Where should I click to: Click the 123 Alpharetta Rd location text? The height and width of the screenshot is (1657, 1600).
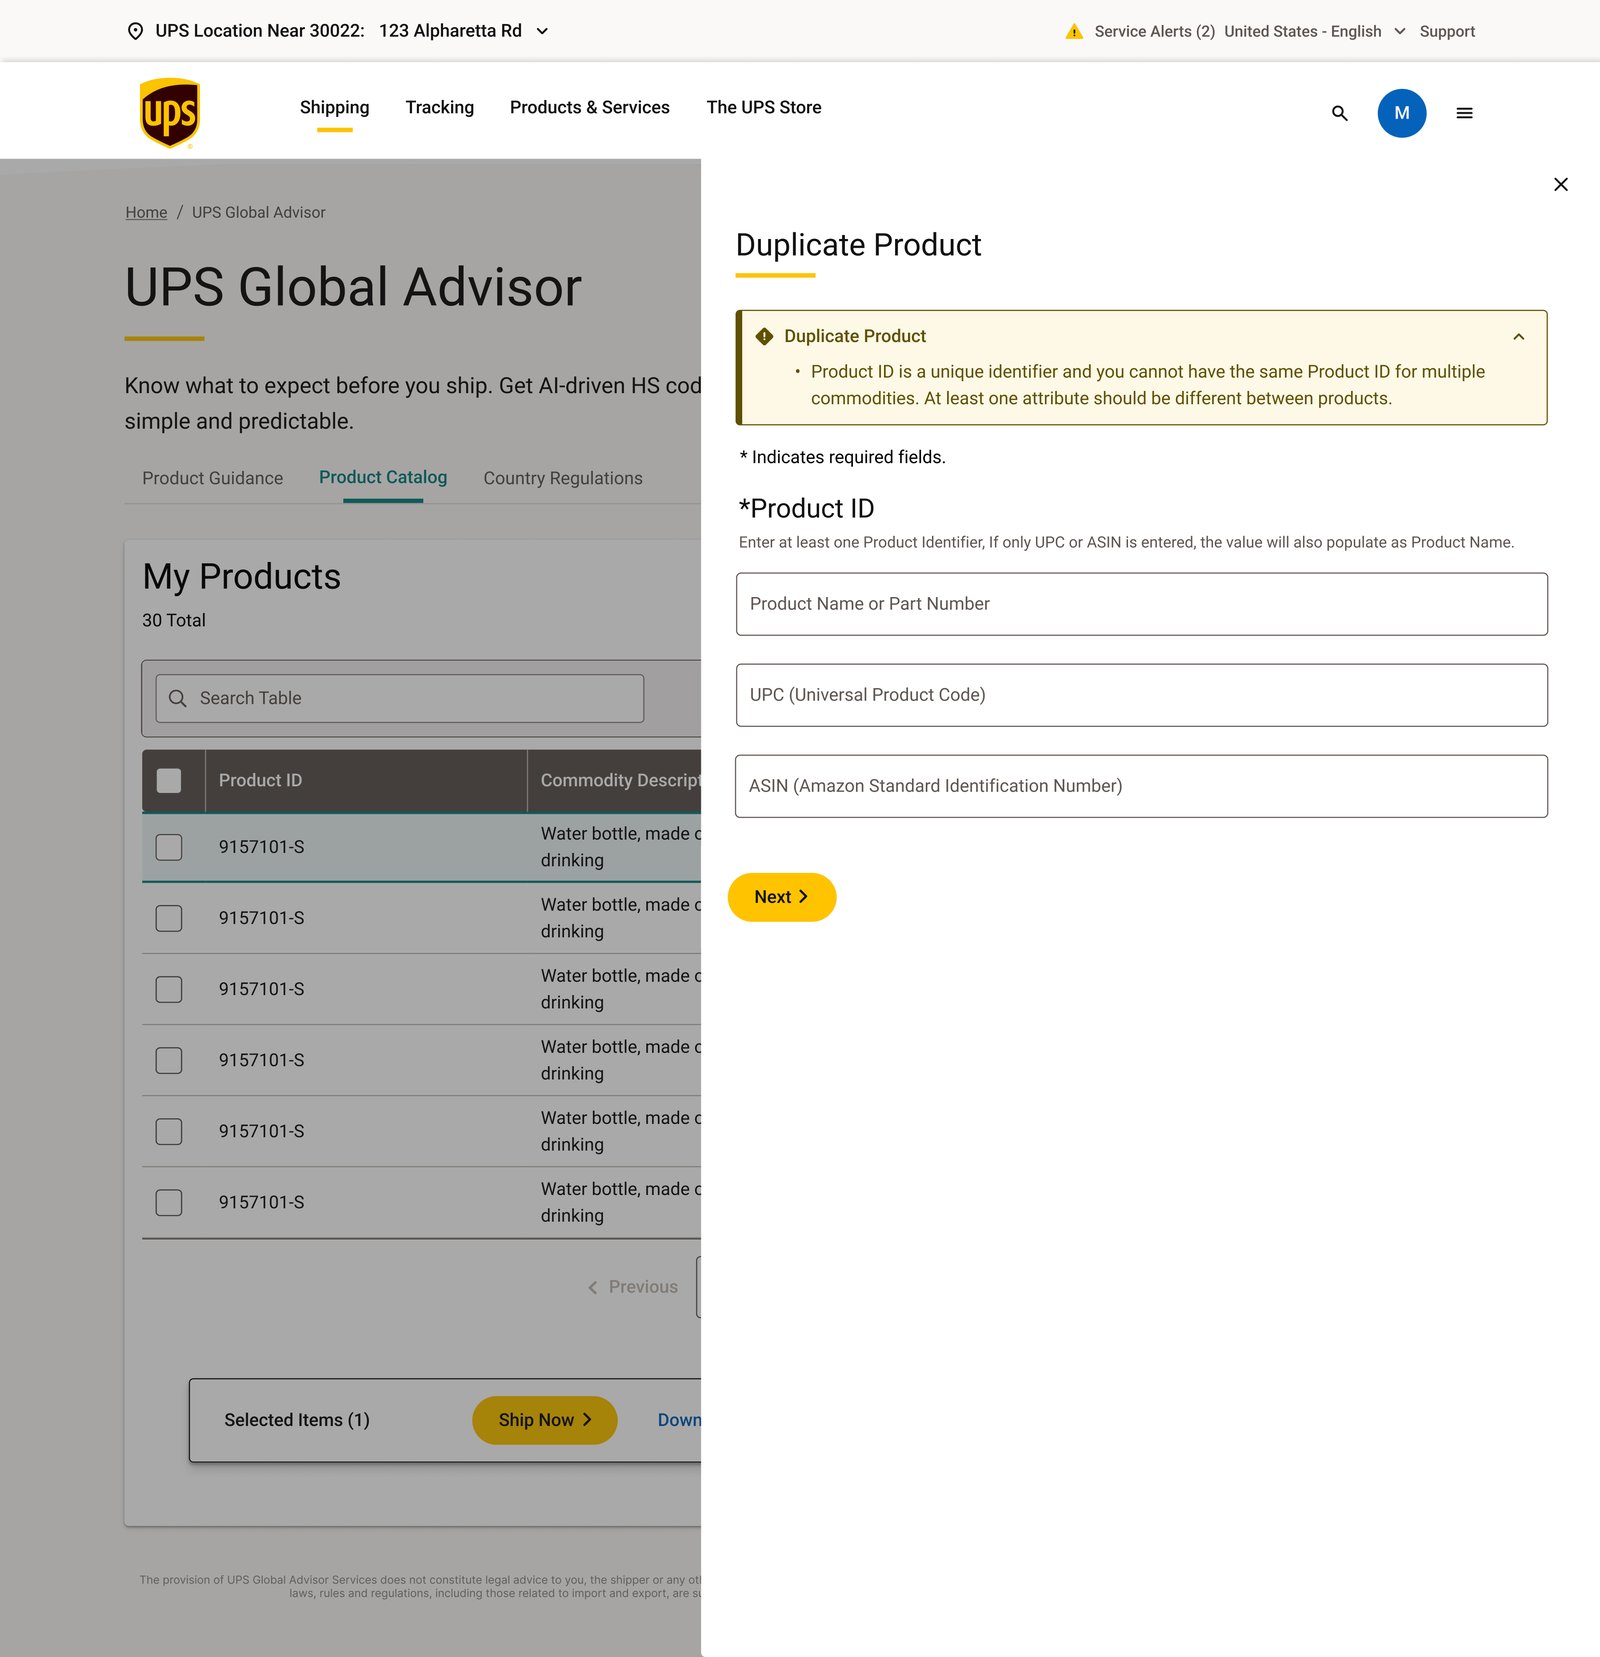tap(450, 31)
